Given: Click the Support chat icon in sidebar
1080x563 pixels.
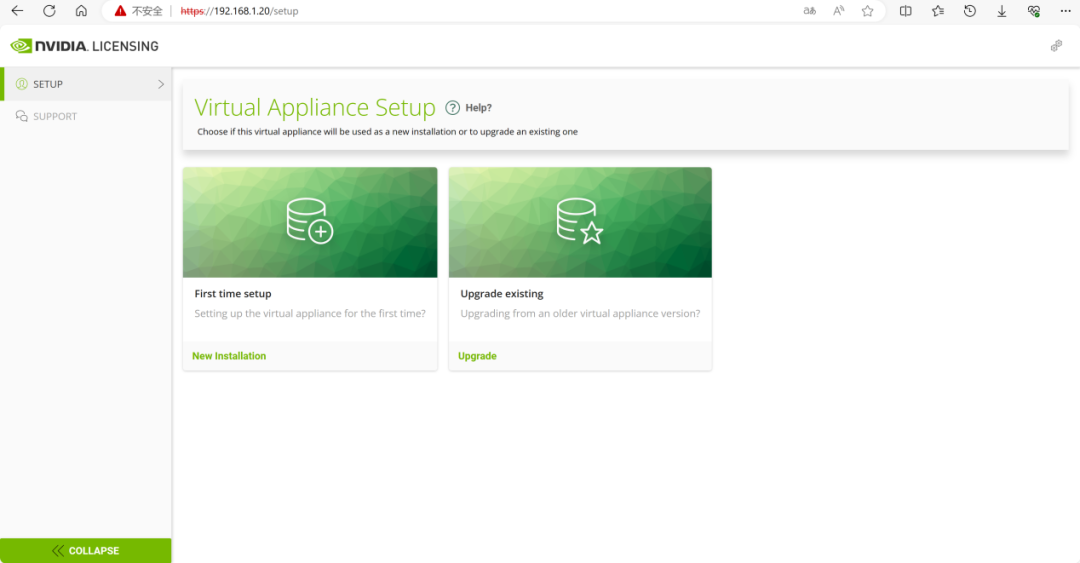Looking at the screenshot, I should [21, 116].
